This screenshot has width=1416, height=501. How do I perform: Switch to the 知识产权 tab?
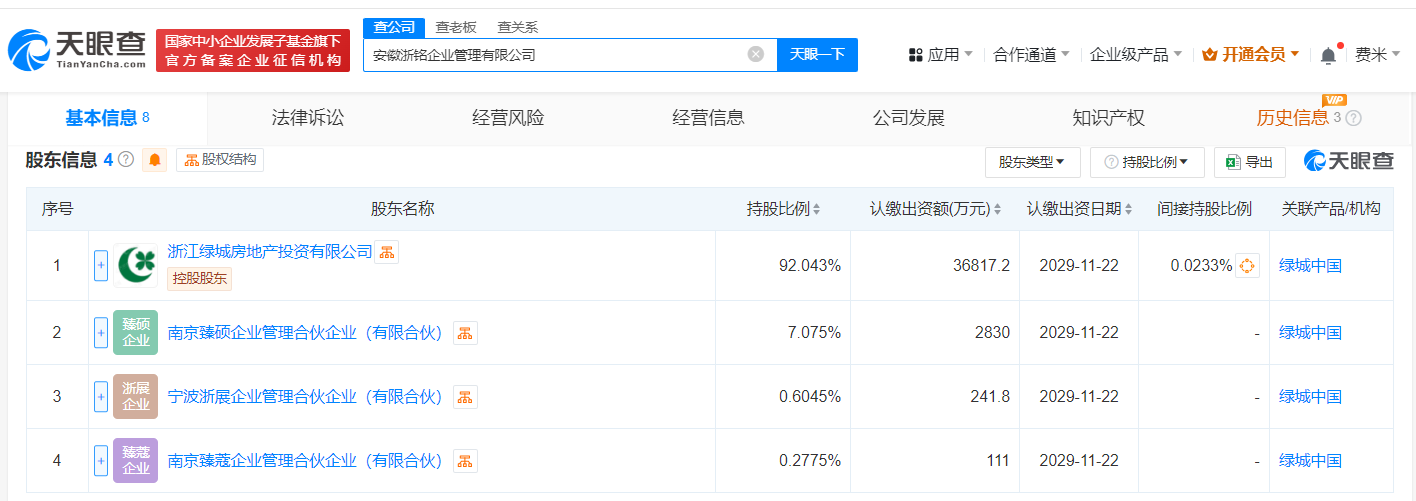(x=1108, y=118)
